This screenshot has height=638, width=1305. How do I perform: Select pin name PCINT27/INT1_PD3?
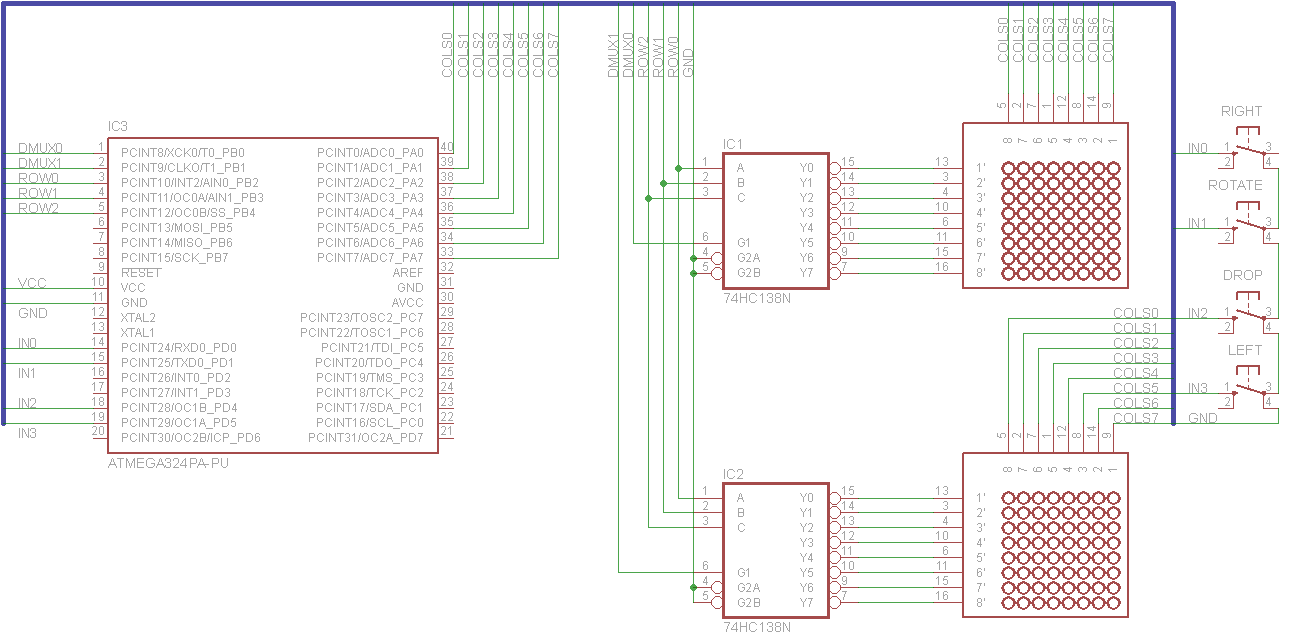pos(176,392)
